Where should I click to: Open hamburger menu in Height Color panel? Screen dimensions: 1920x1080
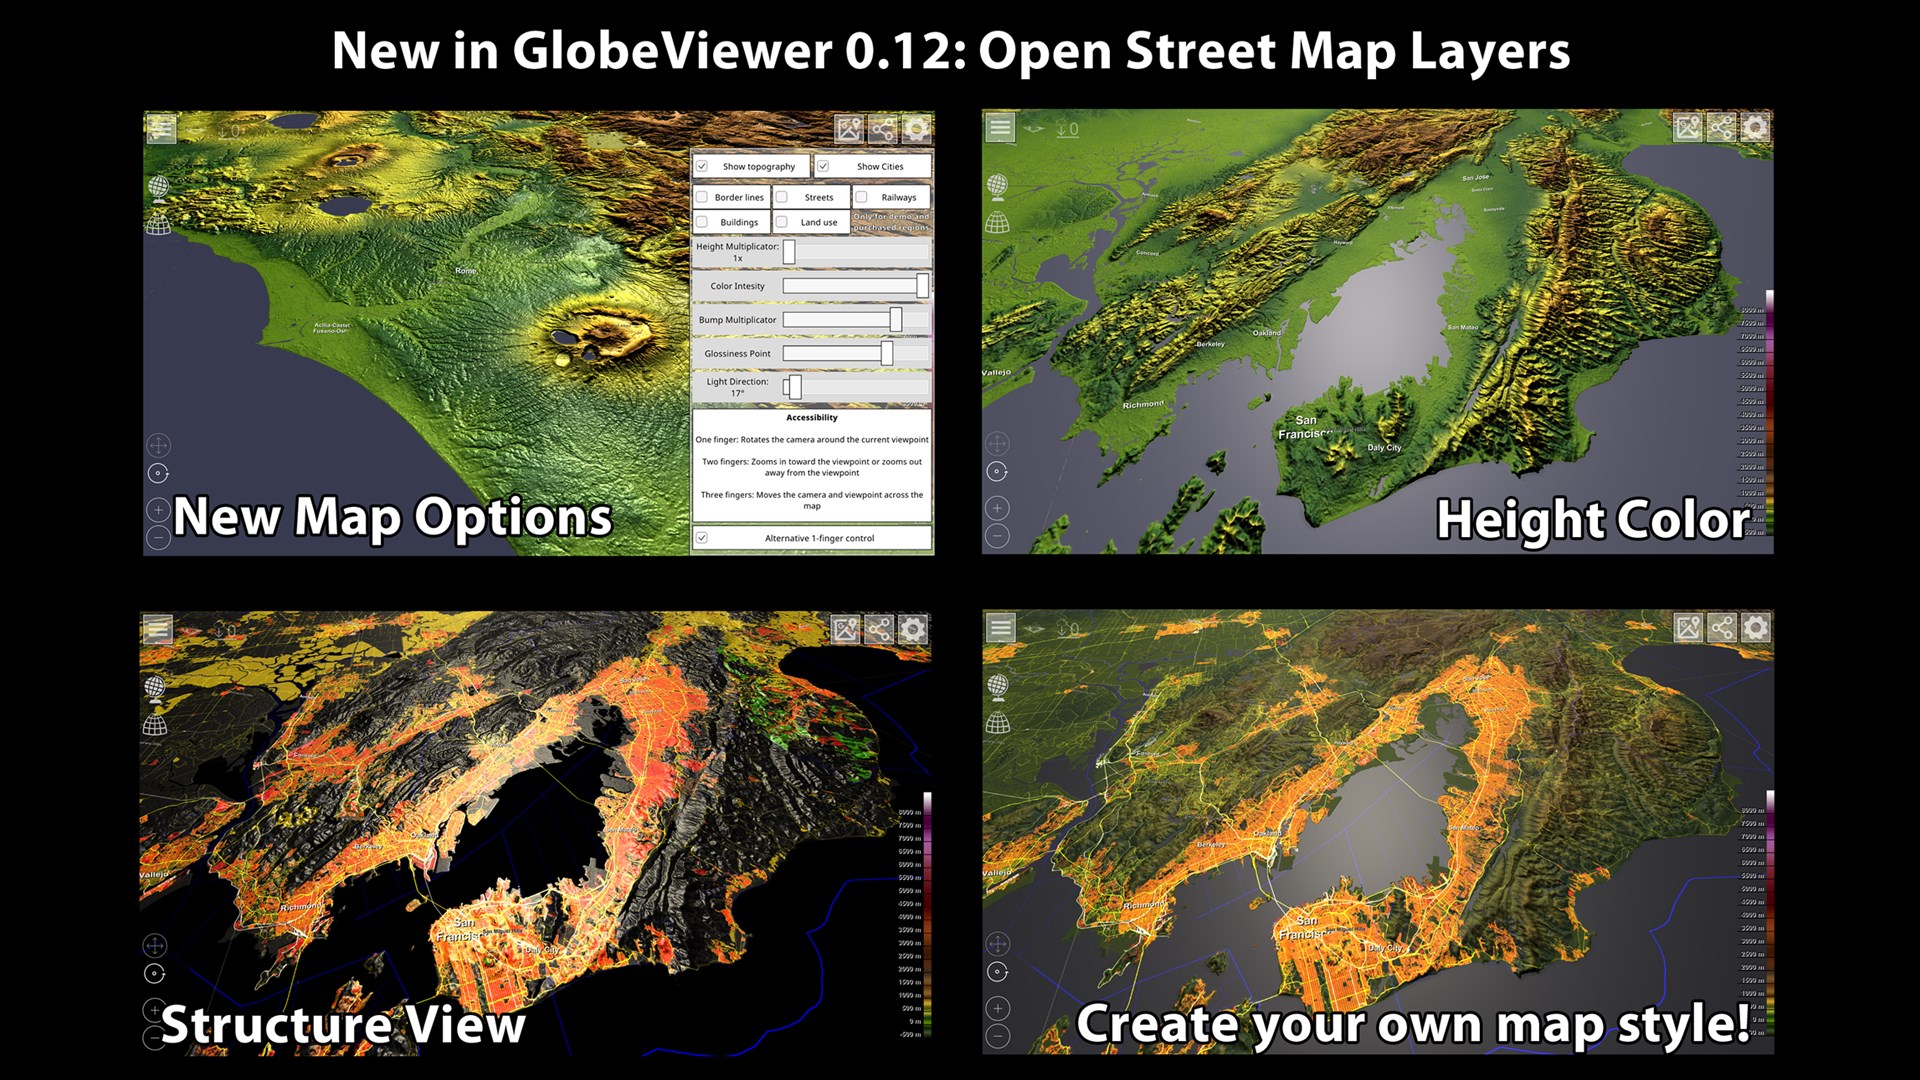[1000, 127]
